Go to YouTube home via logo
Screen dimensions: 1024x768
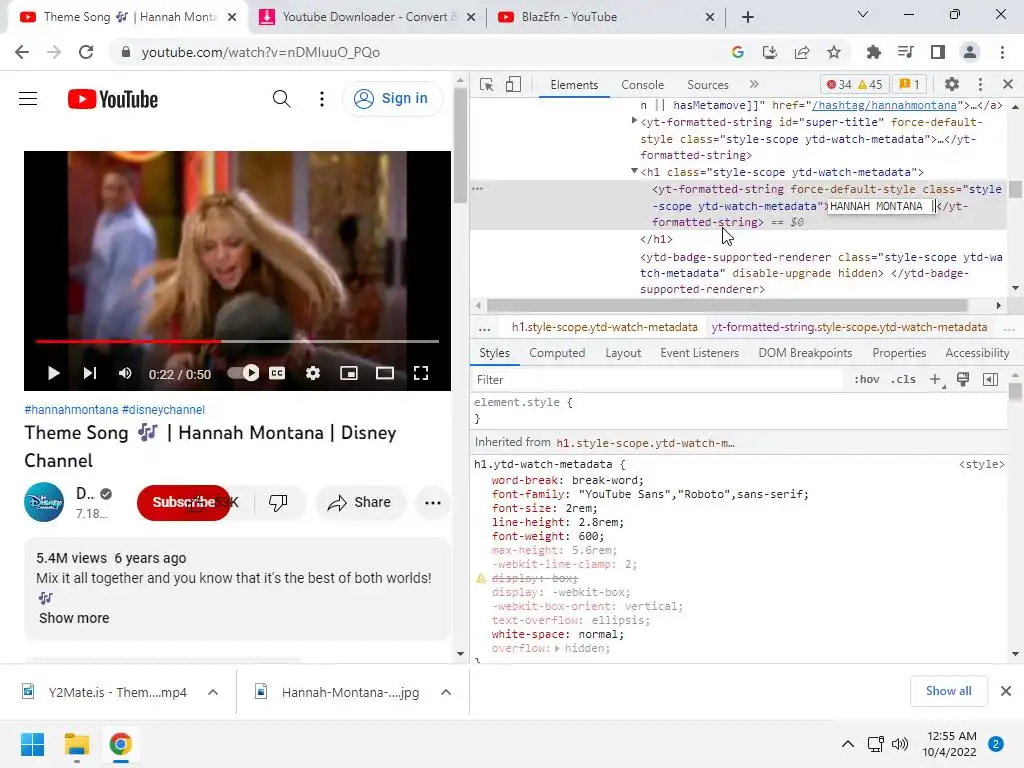pyautogui.click(x=112, y=99)
